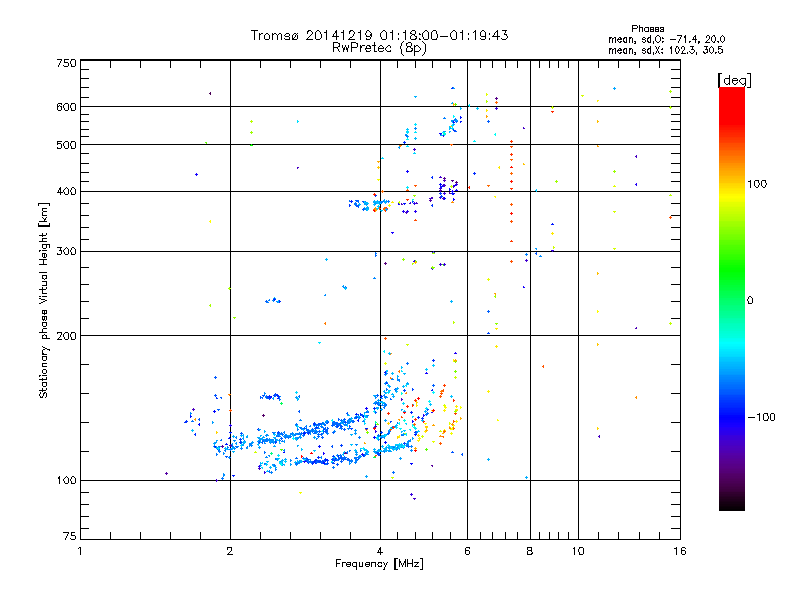Click the y-axis tick label '400'
This screenshot has height=600, width=800.
click(x=66, y=192)
